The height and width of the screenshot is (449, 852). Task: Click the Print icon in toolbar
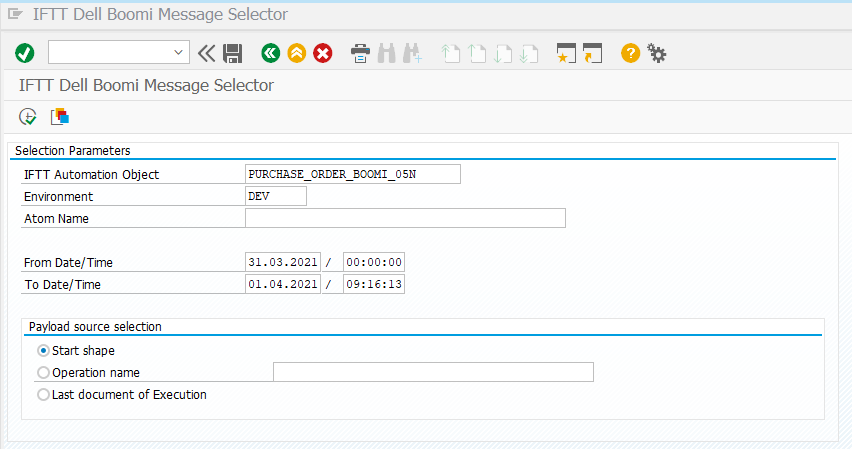[360, 53]
